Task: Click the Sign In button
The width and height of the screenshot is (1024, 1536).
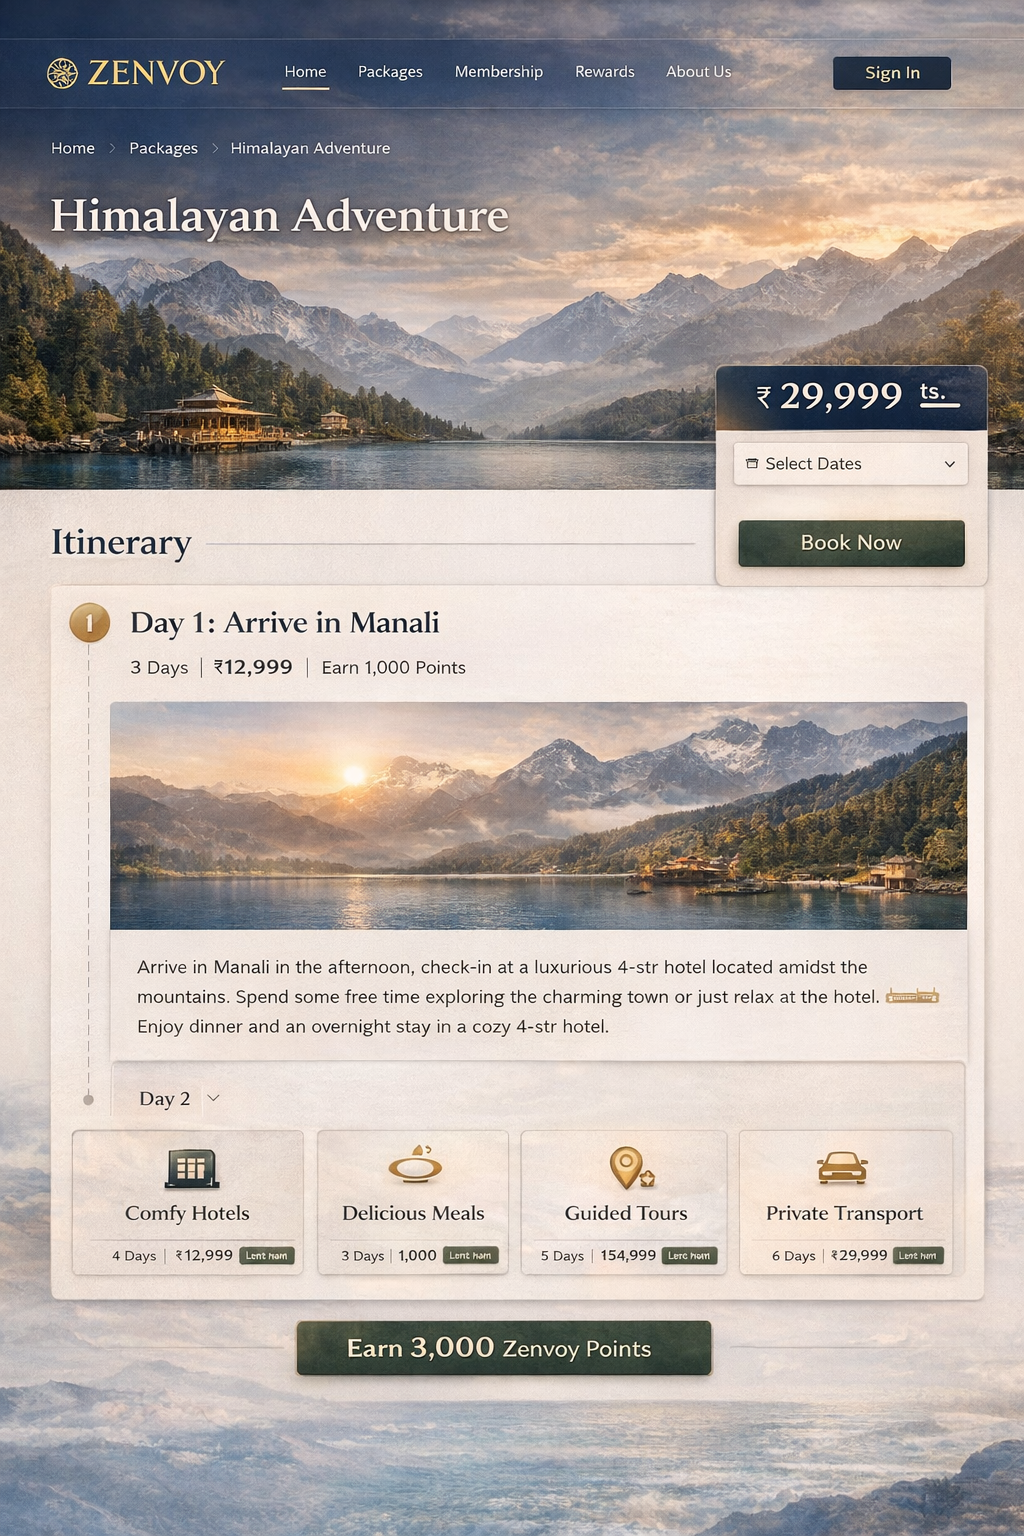Action: pyautogui.click(x=892, y=73)
